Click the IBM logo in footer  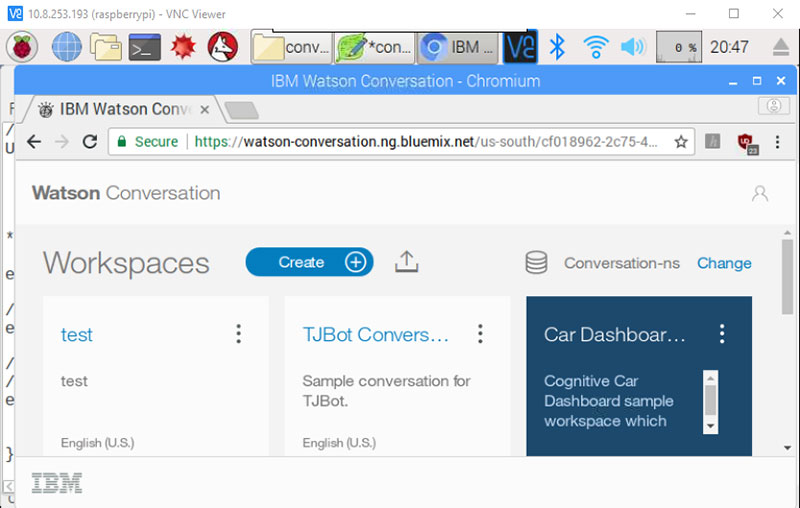(57, 483)
